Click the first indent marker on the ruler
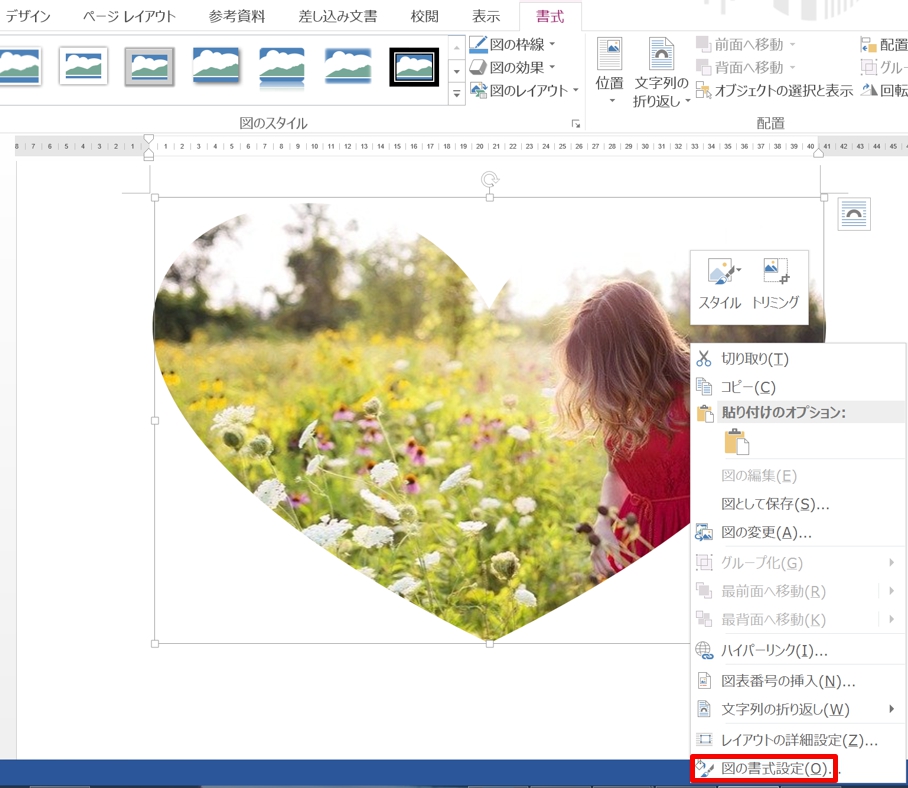The width and height of the screenshot is (908, 788). 149,138
